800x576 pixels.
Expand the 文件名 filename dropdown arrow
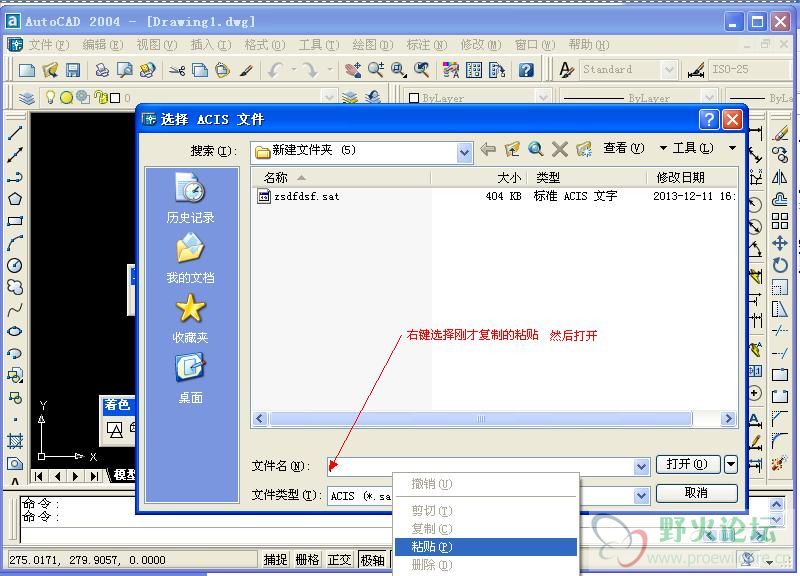tap(641, 466)
